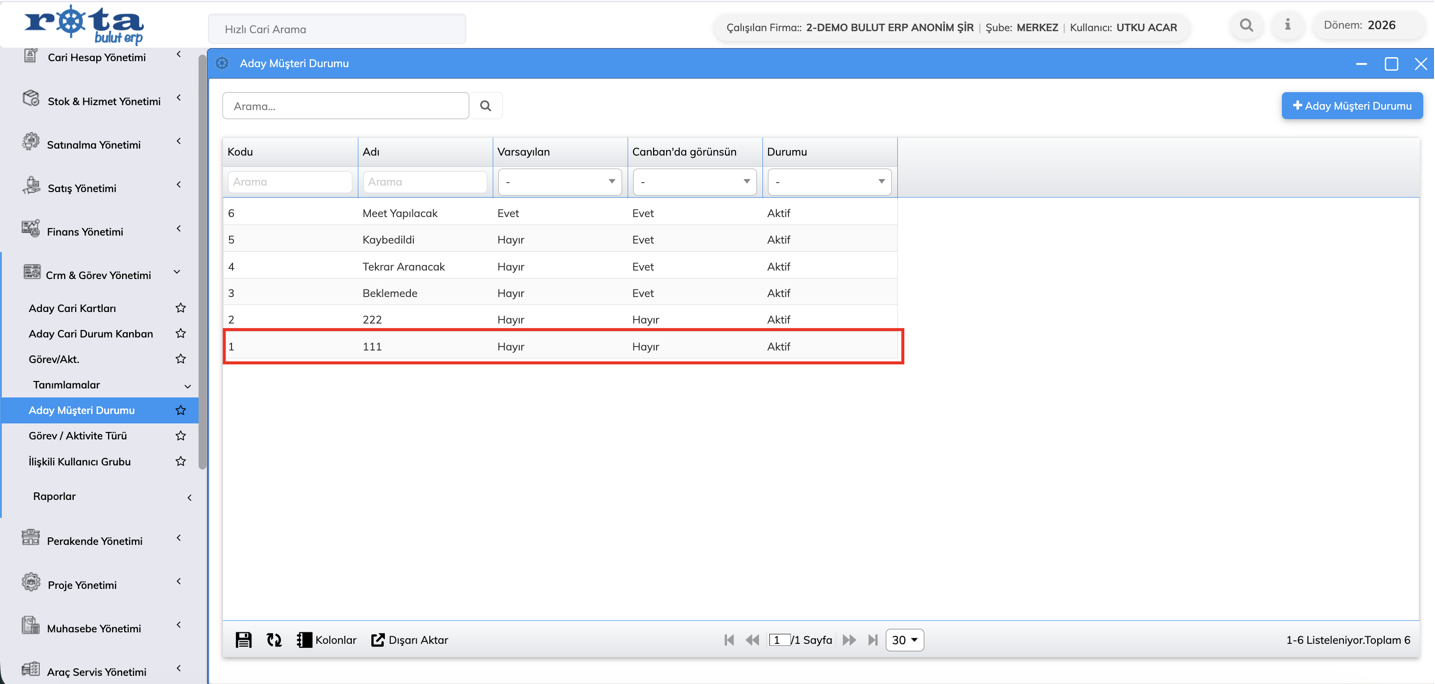Click the Hızlı Cari Arama field
This screenshot has width=1435, height=684.
click(x=337, y=29)
